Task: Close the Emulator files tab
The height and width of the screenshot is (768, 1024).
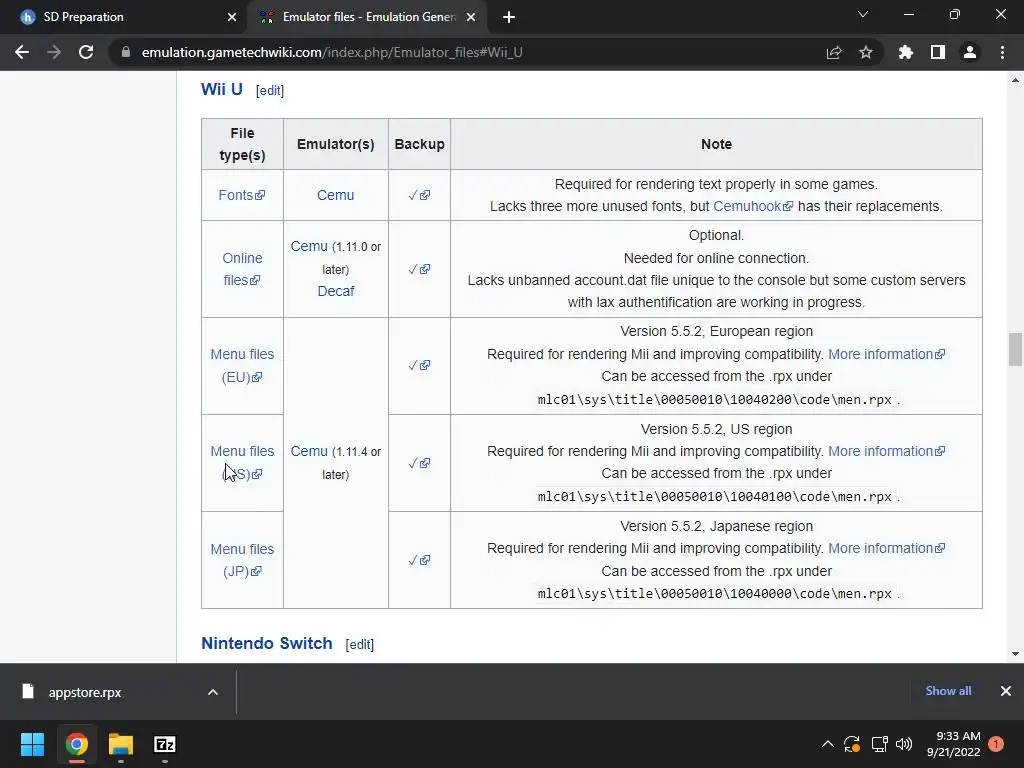Action: [x=471, y=17]
